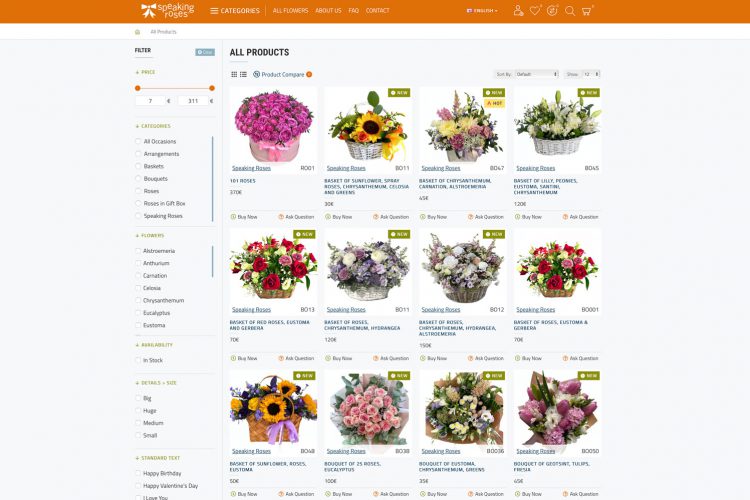Click the minimum price input field

tap(150, 101)
